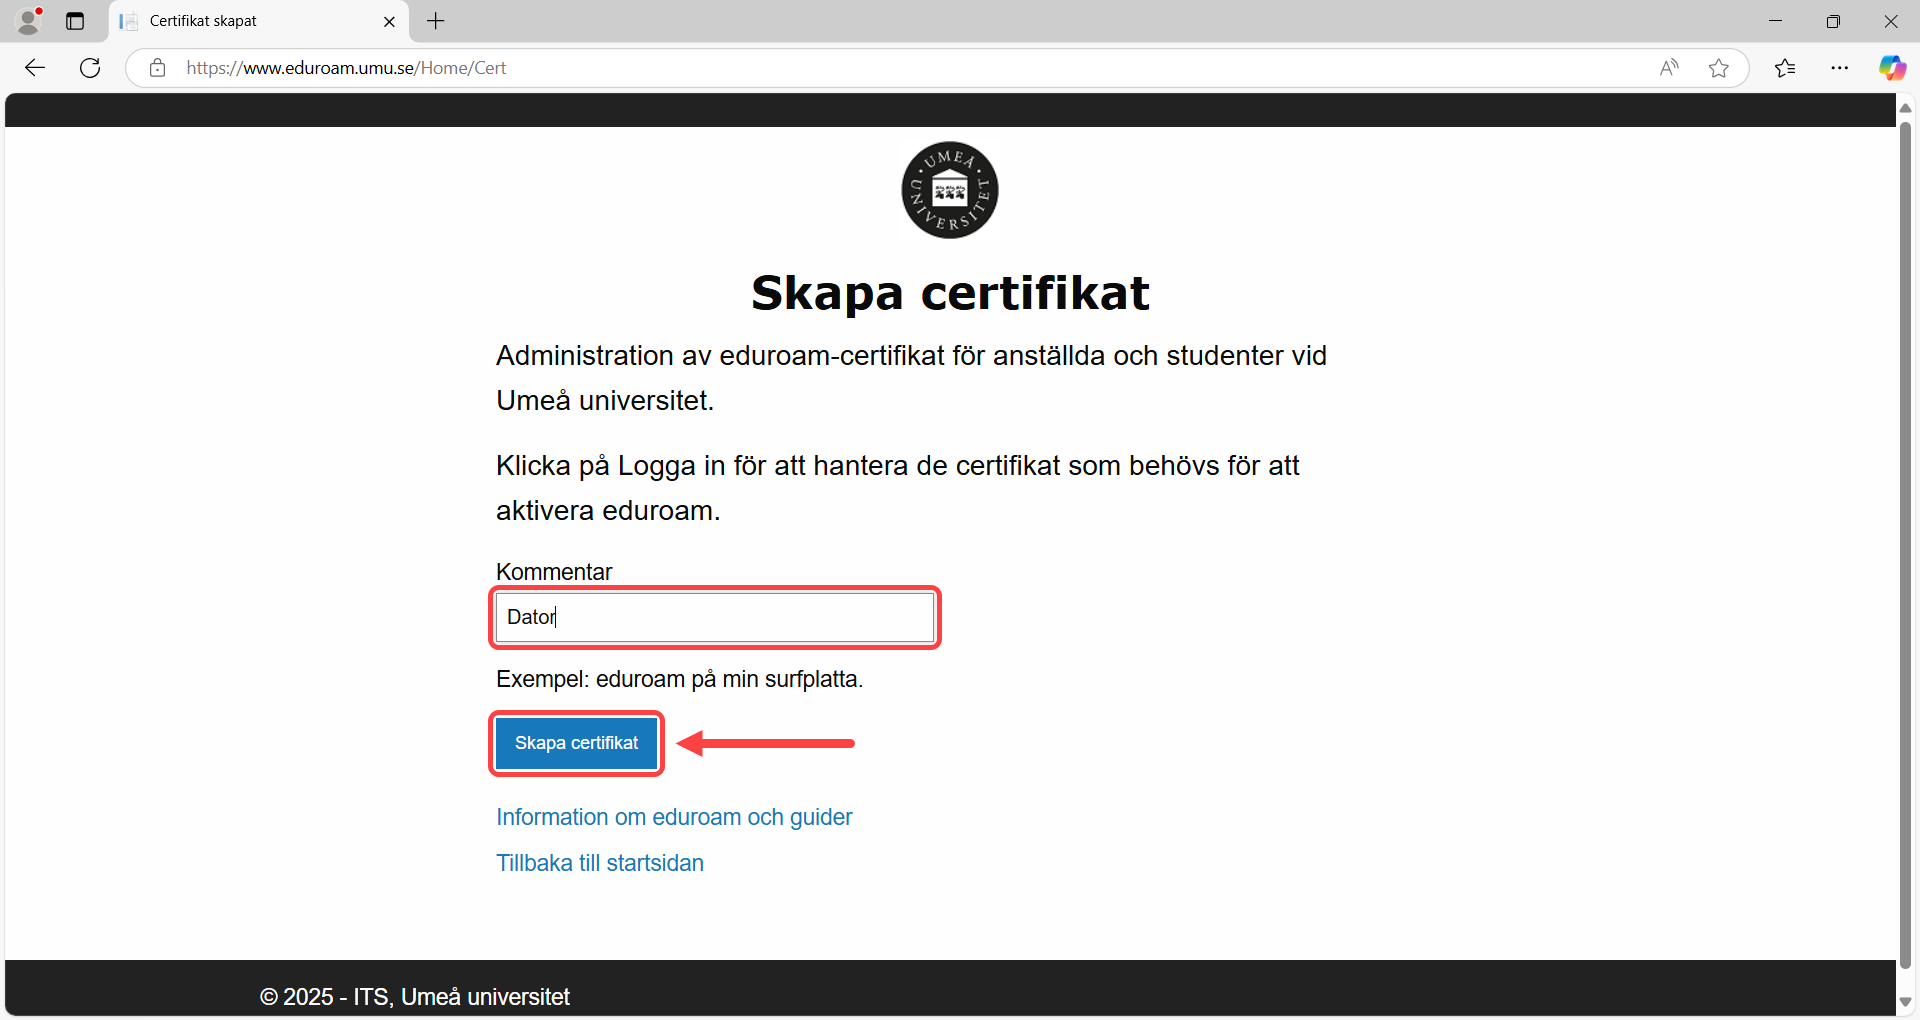The width and height of the screenshot is (1920, 1020).
Task: Click footer text '© 2025 - ITS, Umeå universitet'
Action: pos(415,997)
